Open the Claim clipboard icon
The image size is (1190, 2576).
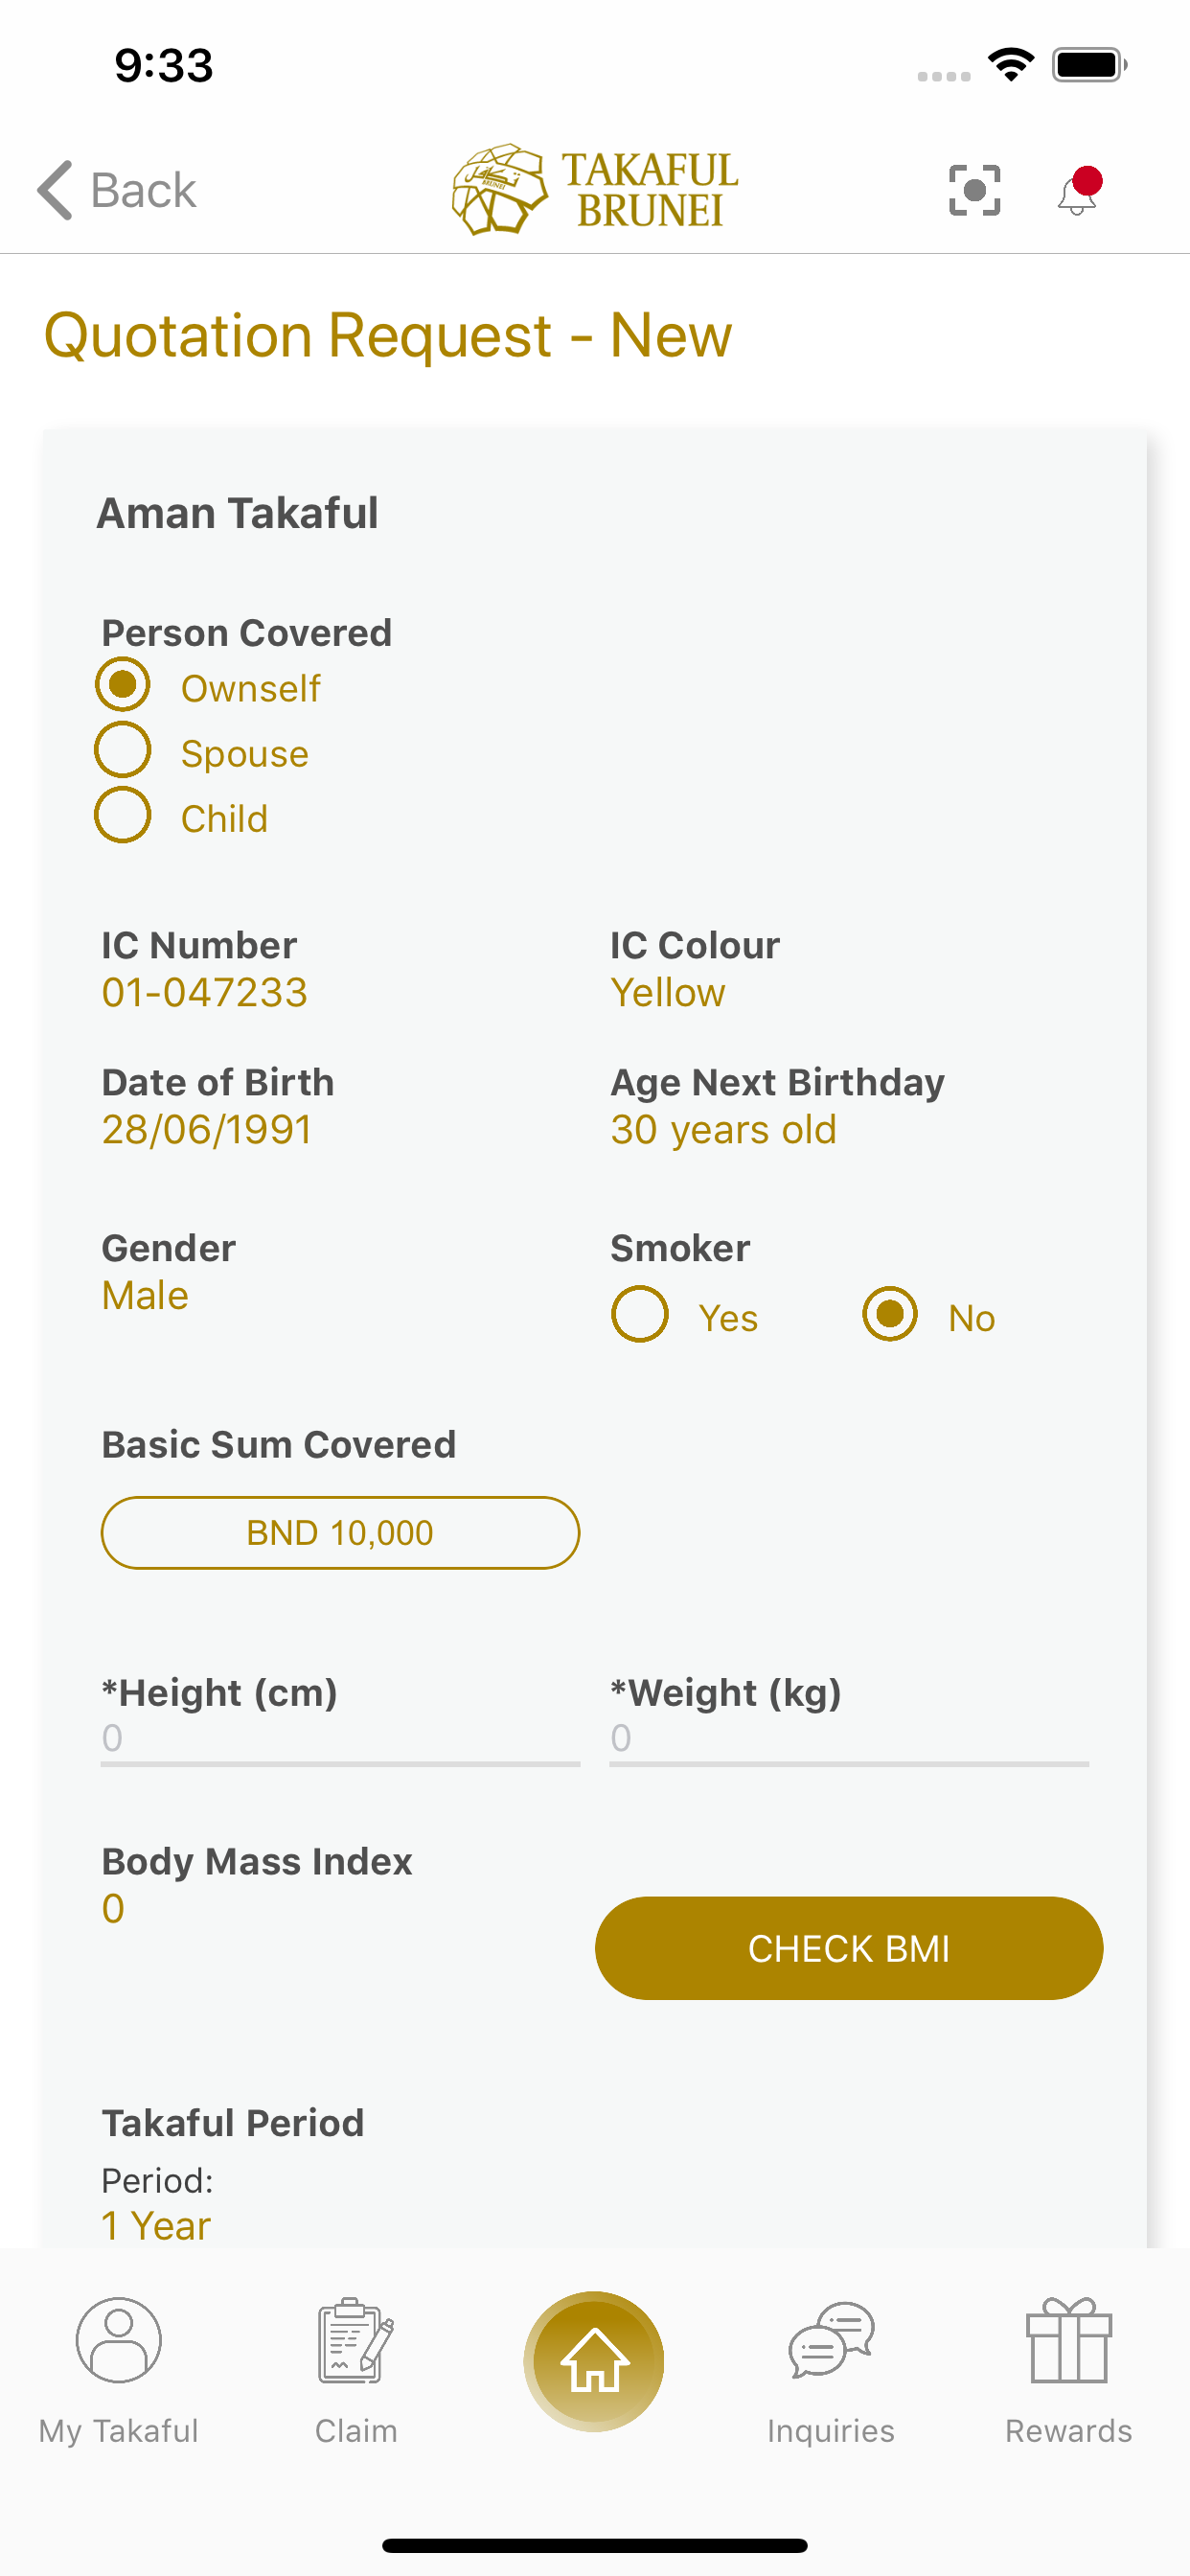coord(356,2340)
